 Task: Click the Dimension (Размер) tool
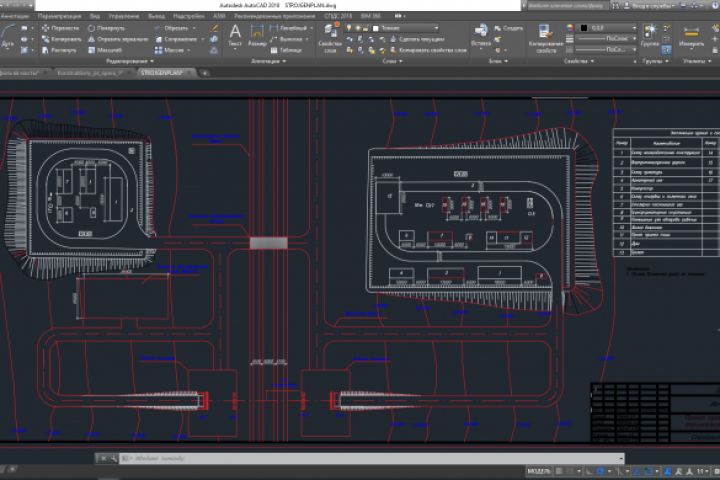point(257,33)
